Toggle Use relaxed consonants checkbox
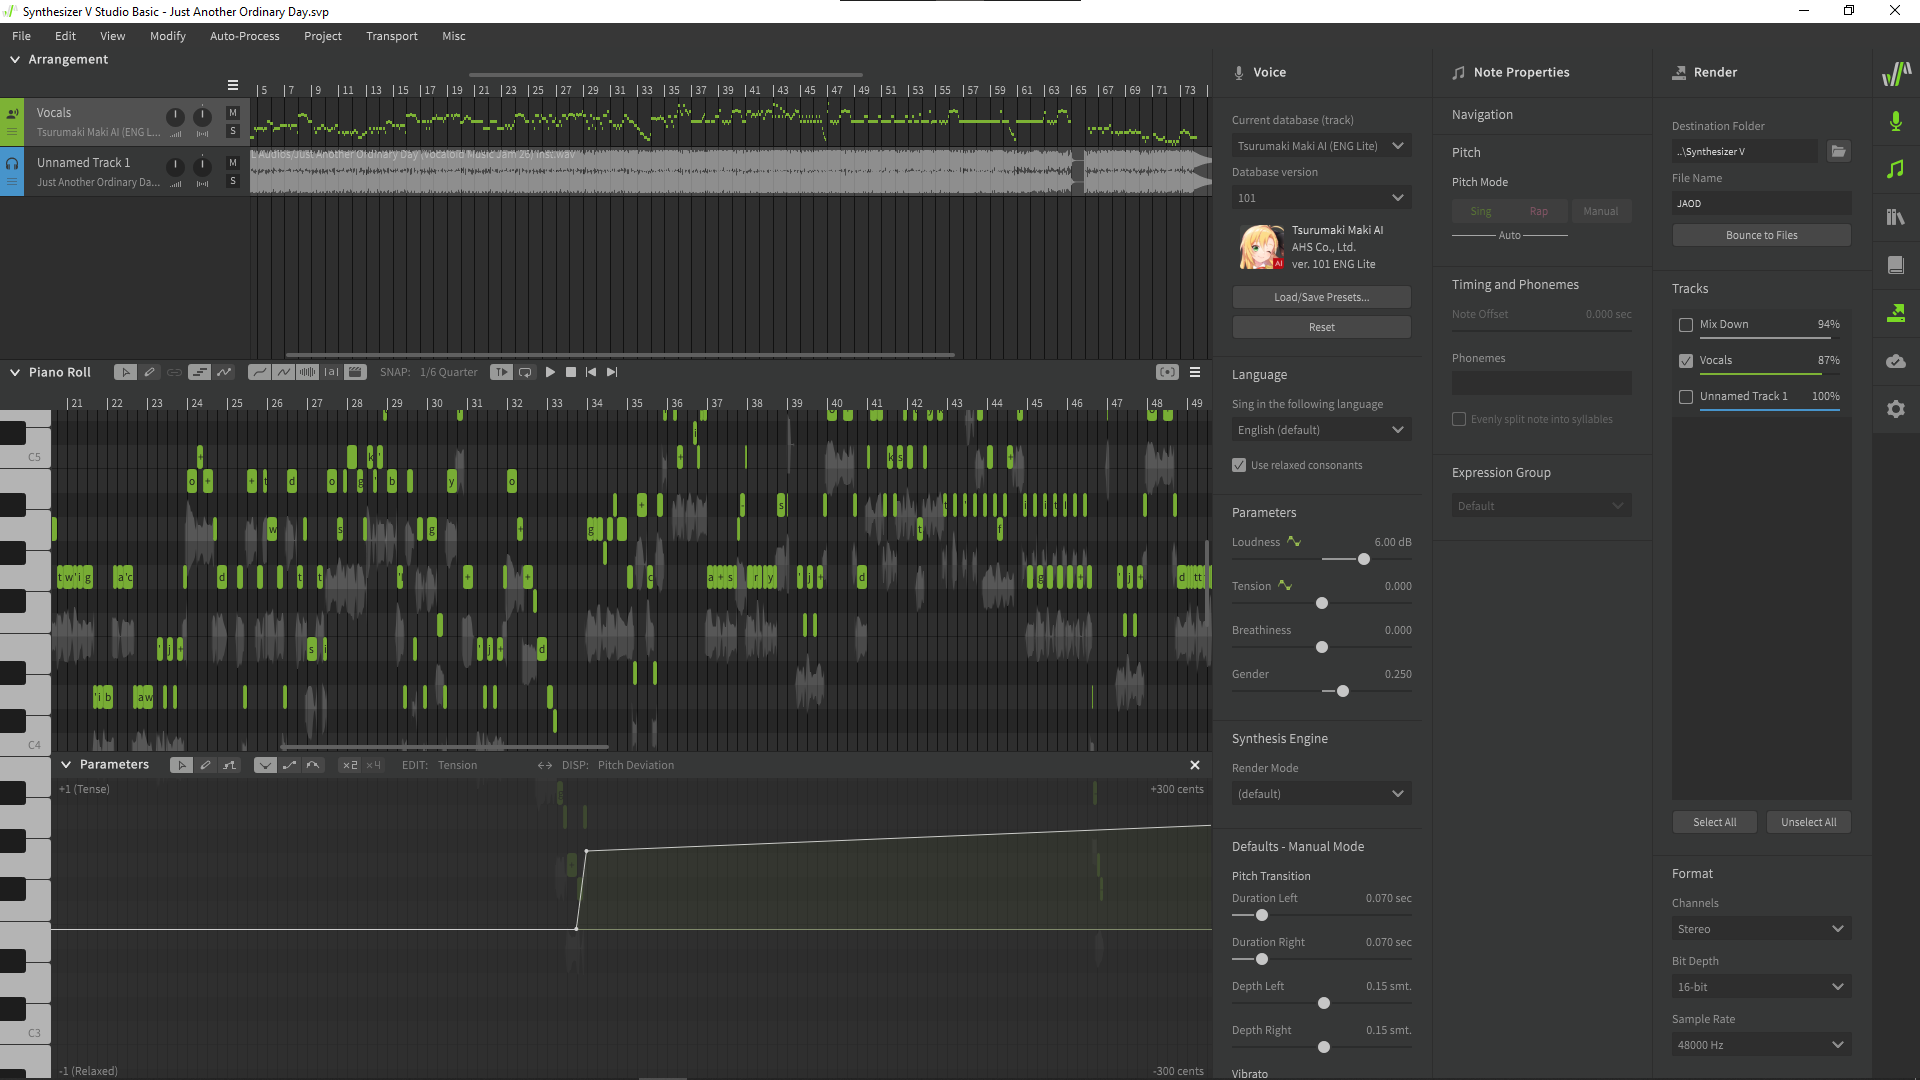This screenshot has width=1920, height=1080. [x=1239, y=465]
